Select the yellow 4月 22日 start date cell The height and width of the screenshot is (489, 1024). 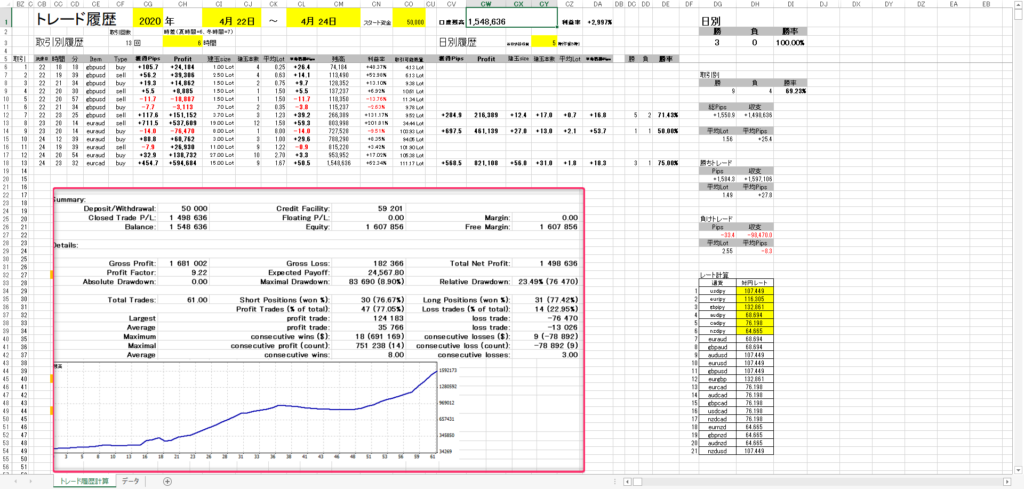tap(233, 19)
